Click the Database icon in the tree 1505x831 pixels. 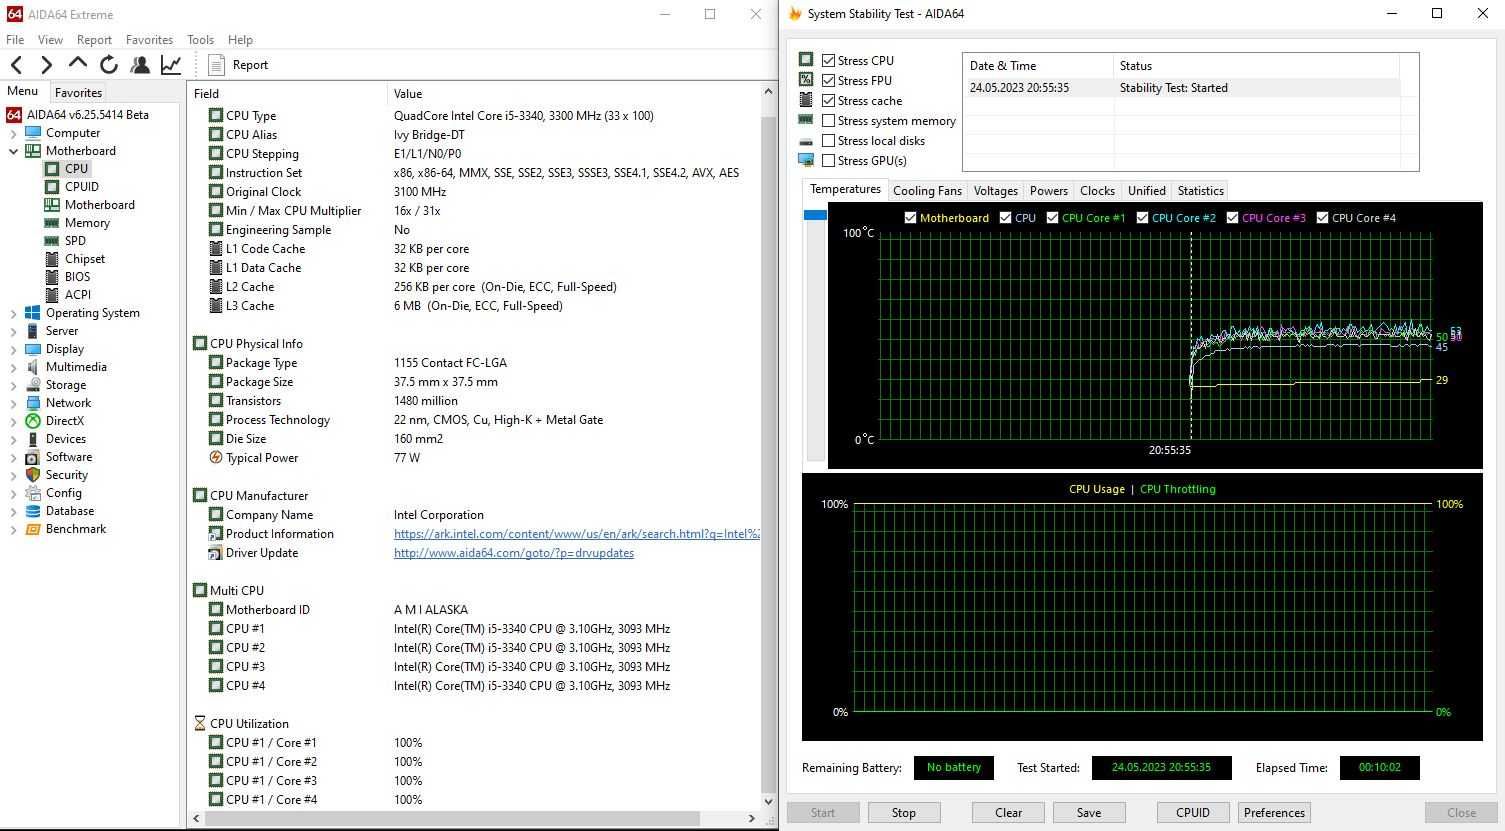click(x=33, y=511)
